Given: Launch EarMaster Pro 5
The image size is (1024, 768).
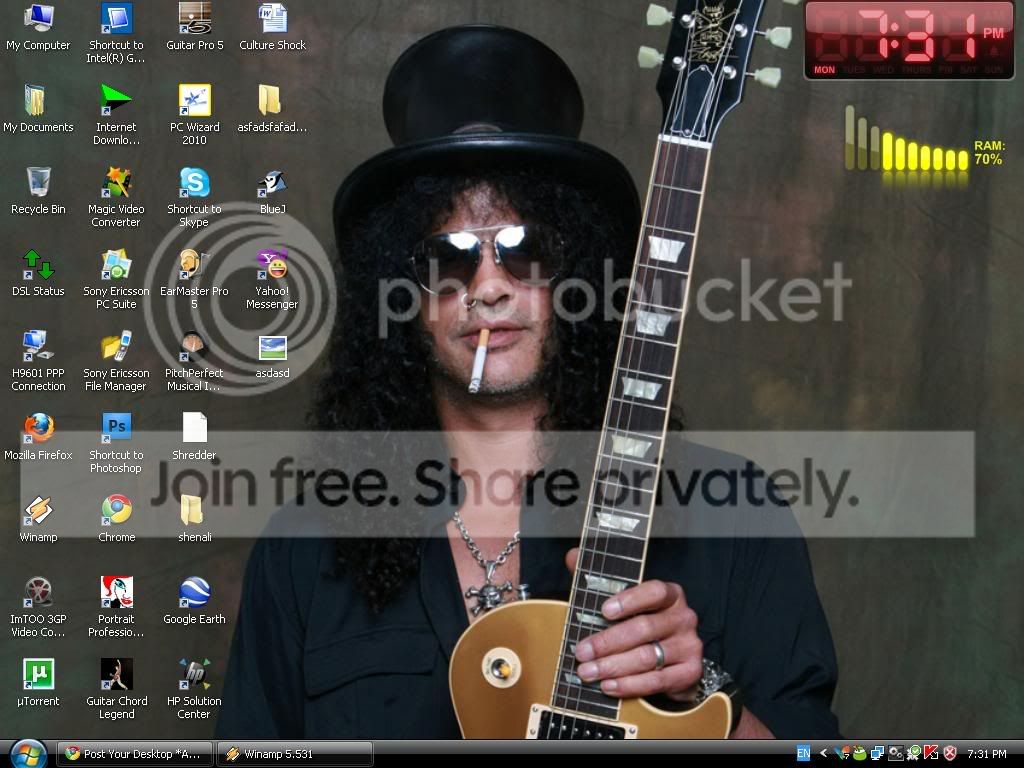Looking at the screenshot, I should (195, 279).
